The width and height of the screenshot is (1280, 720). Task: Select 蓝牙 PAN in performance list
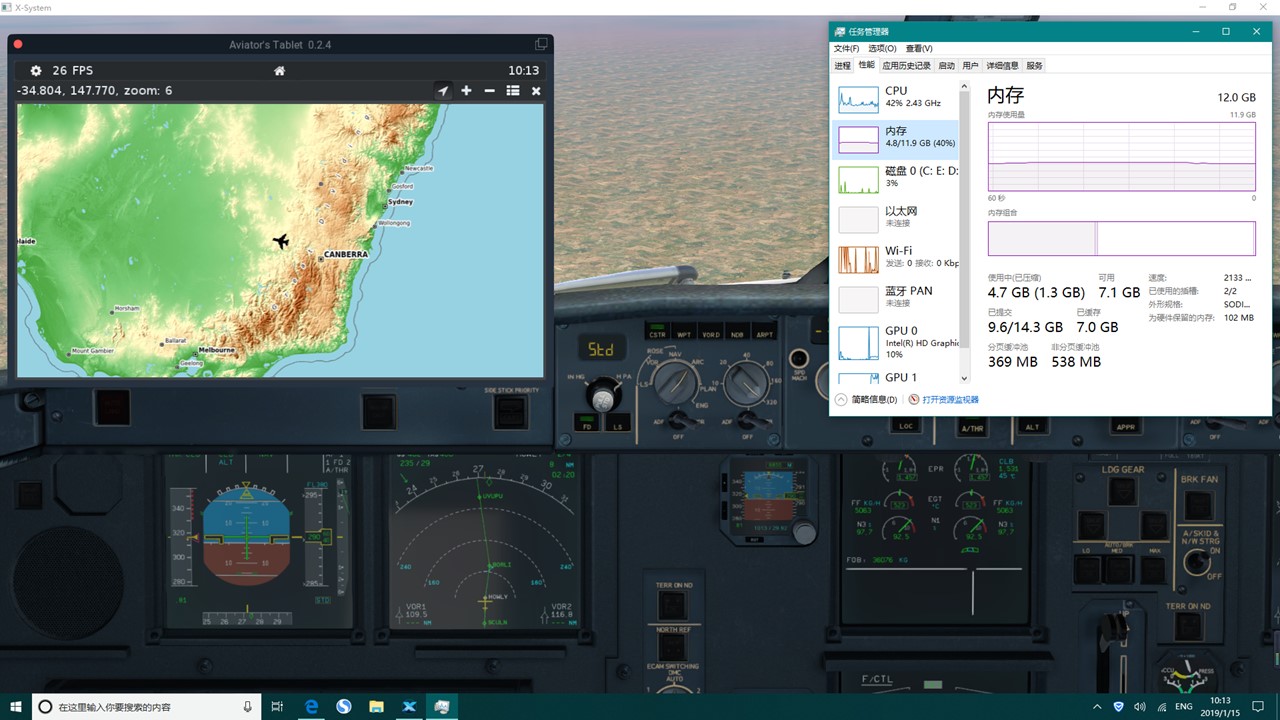click(x=895, y=298)
